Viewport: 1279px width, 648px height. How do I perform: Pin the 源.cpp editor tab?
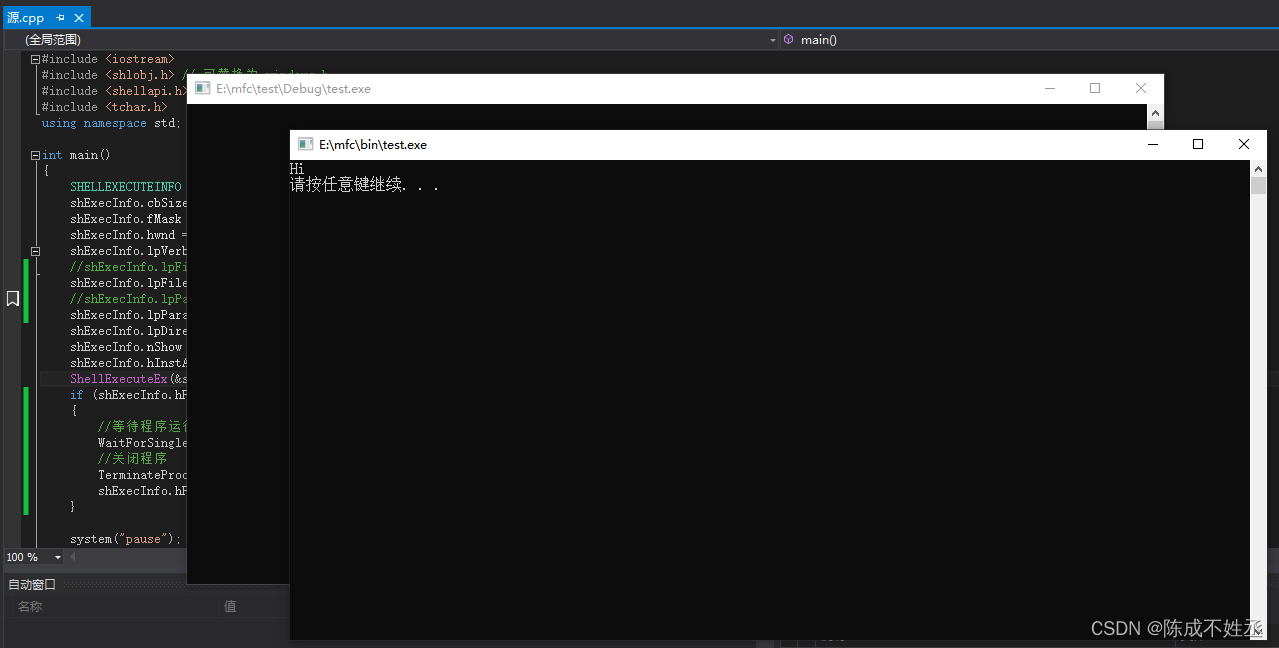(x=60, y=18)
